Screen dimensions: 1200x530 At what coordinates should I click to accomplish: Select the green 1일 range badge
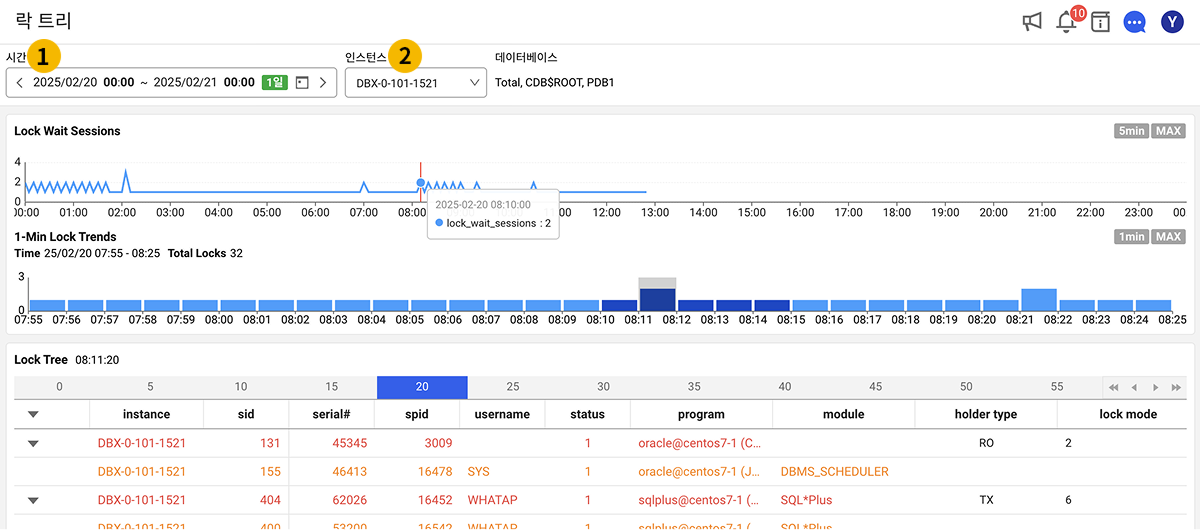274,83
